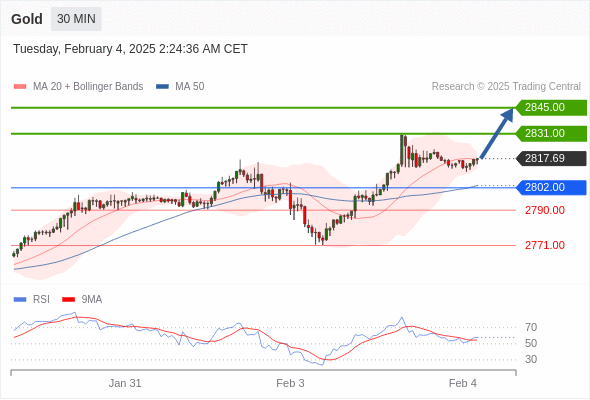Click the RSI 70 level label

pos(531,327)
